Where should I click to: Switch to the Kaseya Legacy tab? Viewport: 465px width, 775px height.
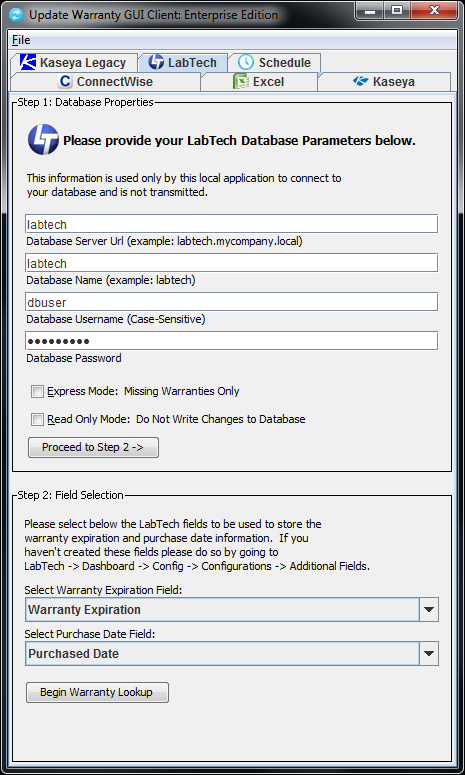pyautogui.click(x=73, y=63)
